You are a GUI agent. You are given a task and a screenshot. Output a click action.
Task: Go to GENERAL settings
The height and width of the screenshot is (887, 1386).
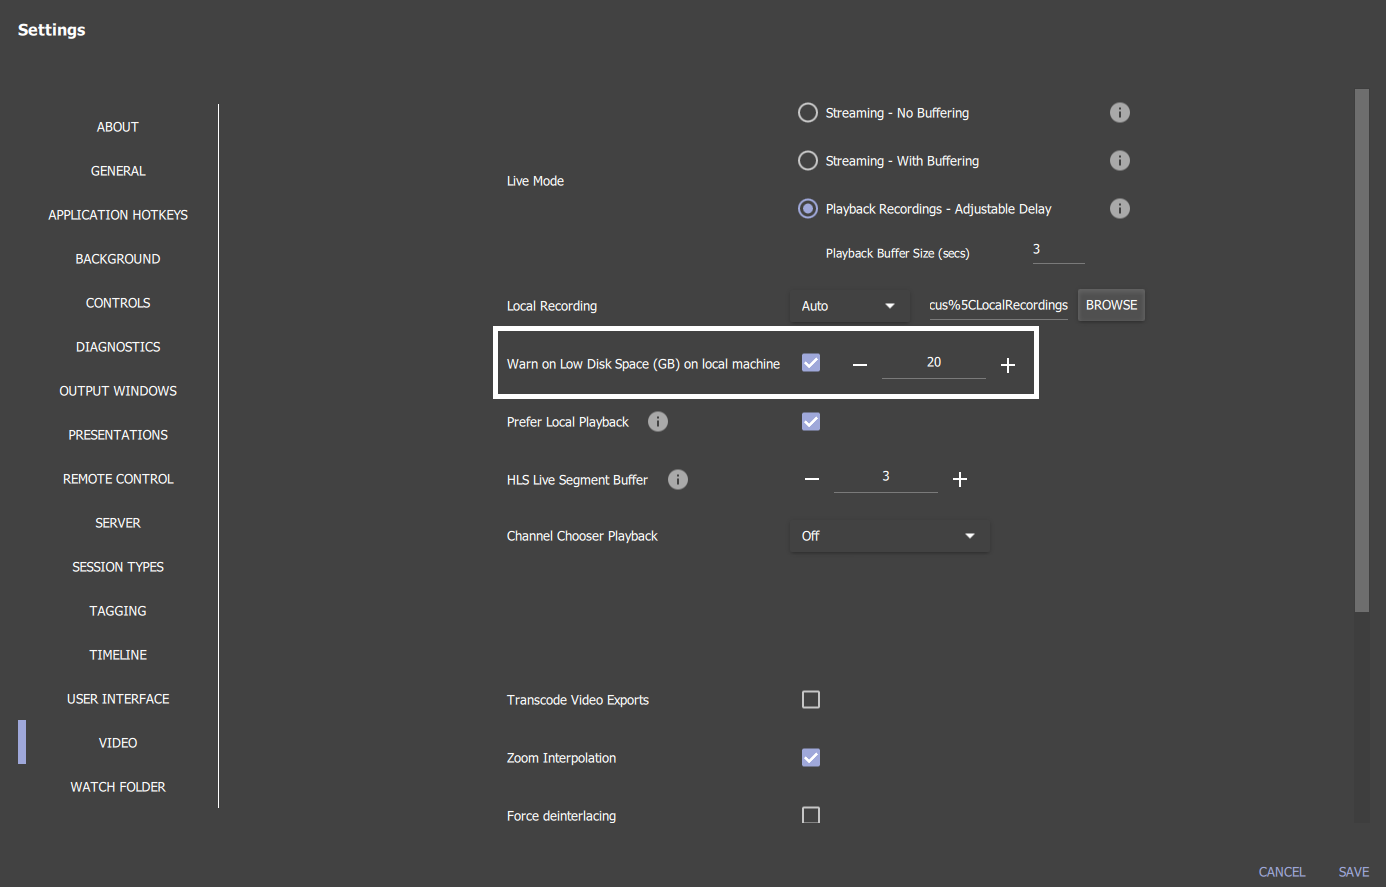118,171
